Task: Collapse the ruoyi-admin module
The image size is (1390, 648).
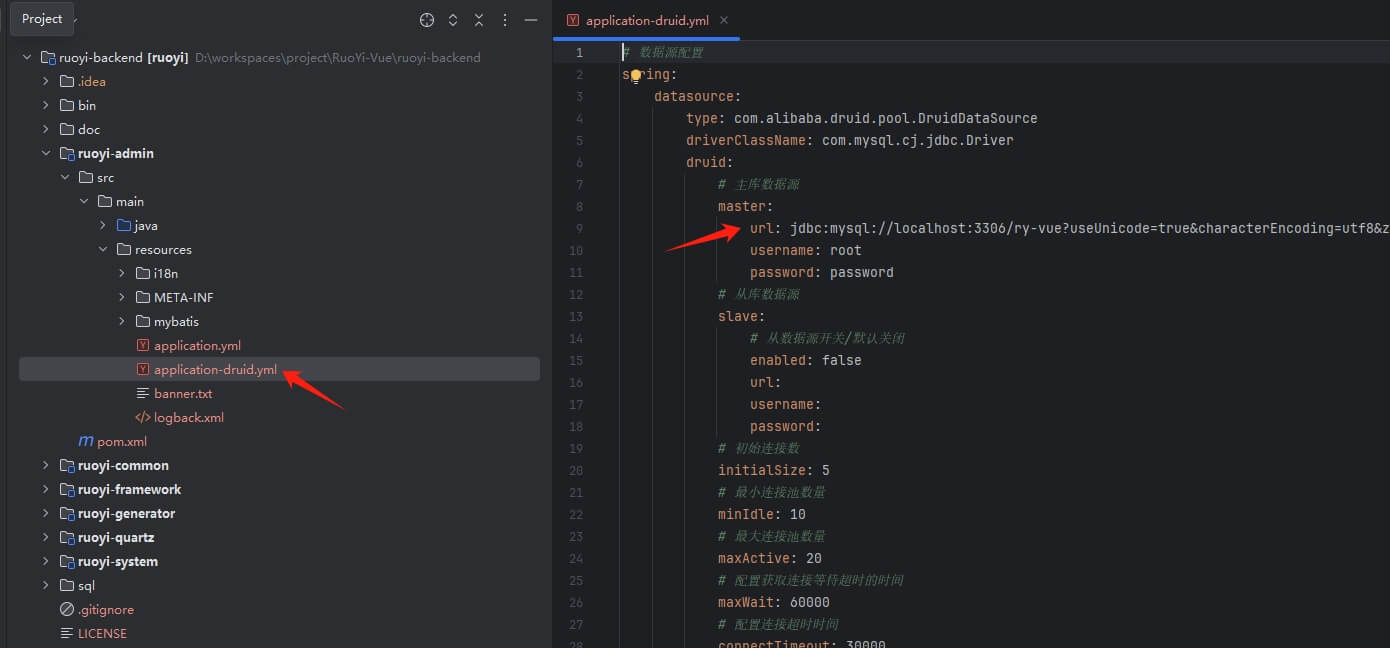Action: (x=46, y=154)
